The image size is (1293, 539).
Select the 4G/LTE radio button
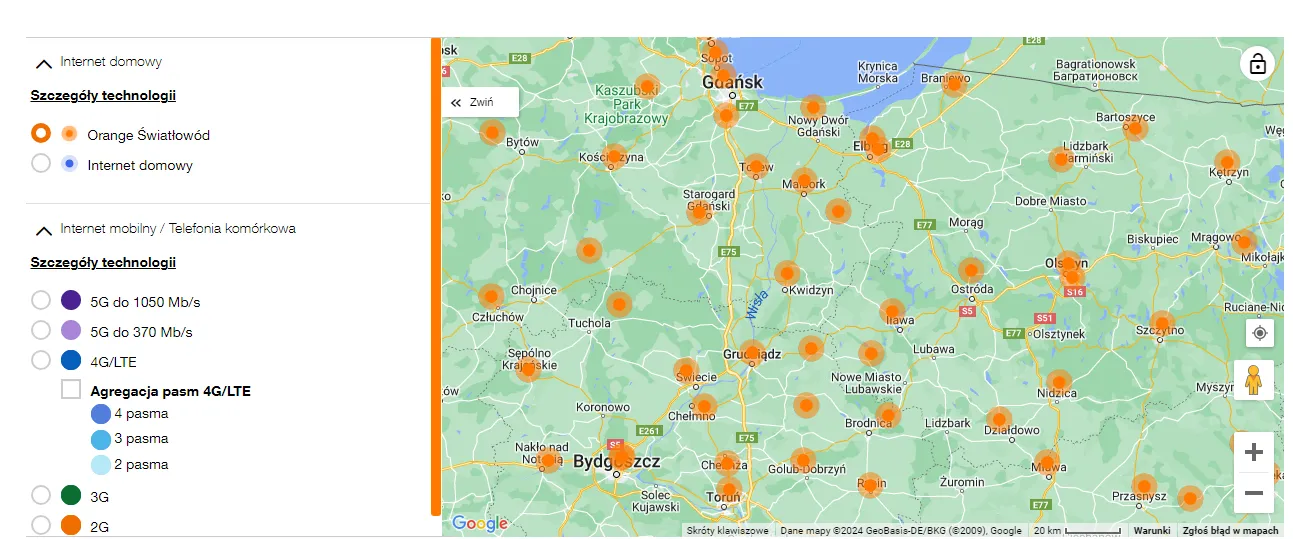[x=41, y=360]
